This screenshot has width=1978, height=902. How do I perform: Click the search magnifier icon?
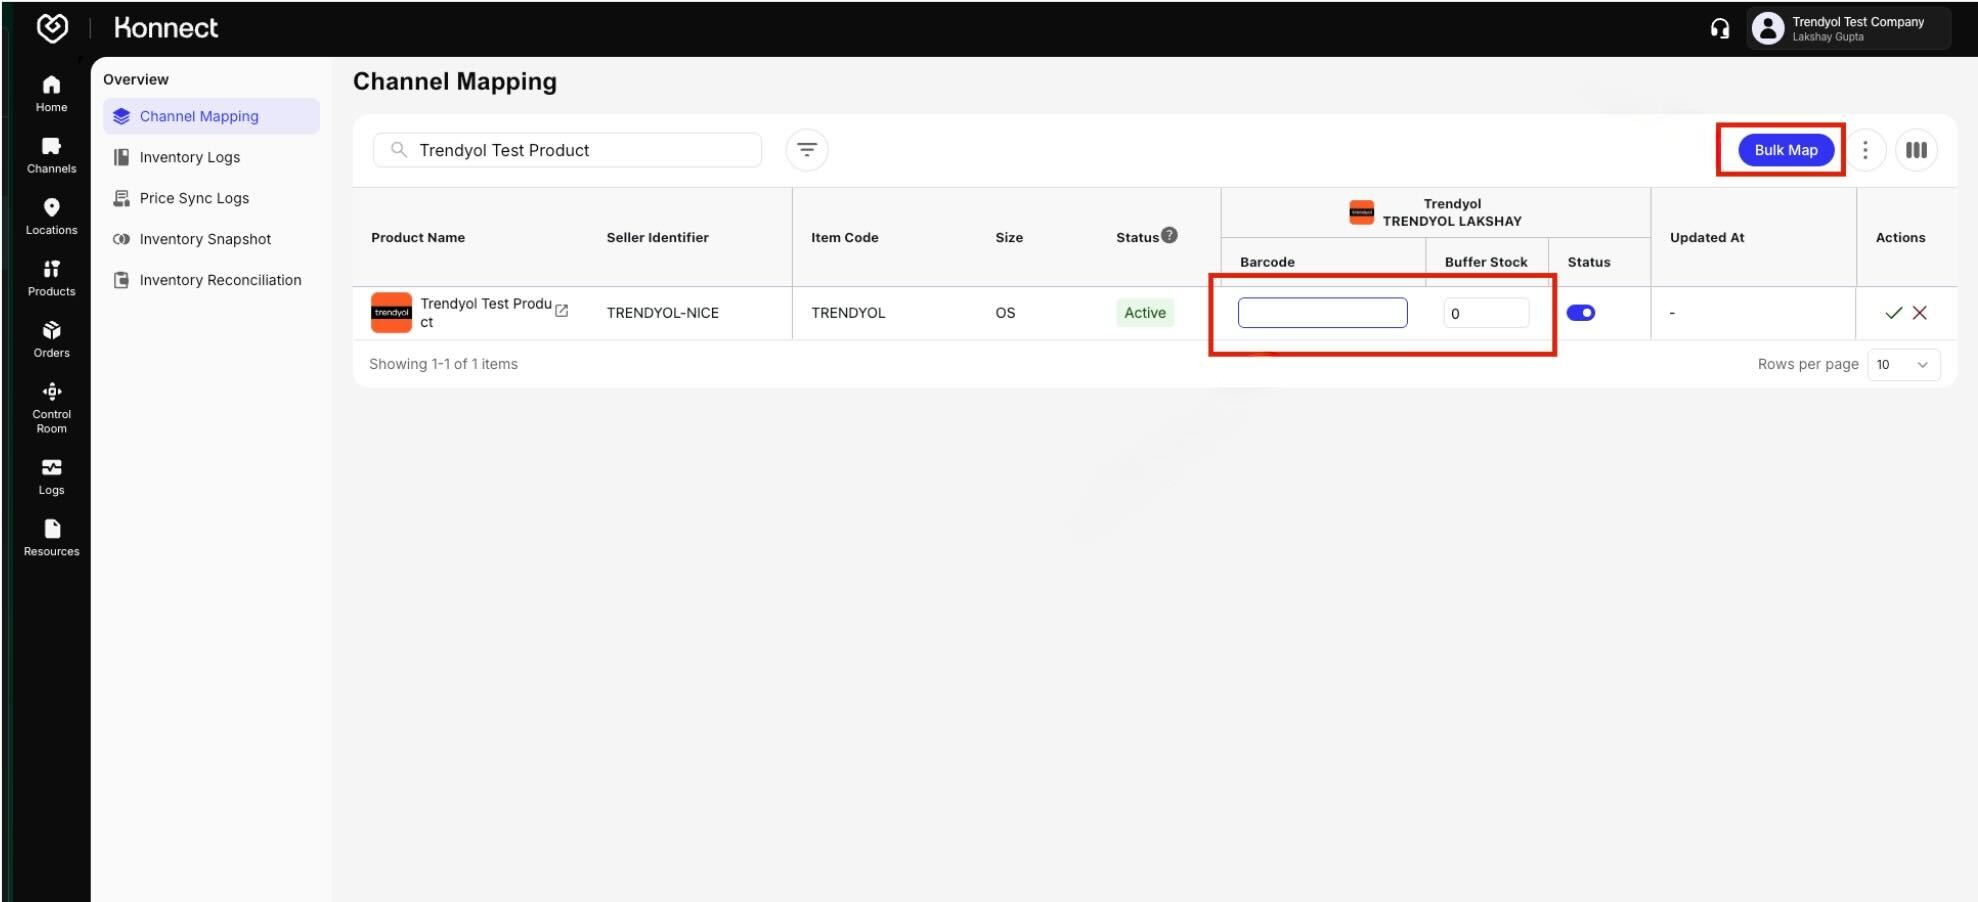pos(398,150)
